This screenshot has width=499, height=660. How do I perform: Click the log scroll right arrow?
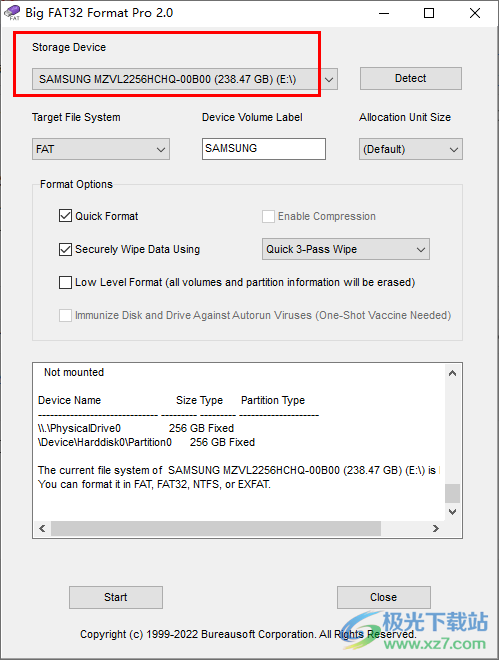435,528
